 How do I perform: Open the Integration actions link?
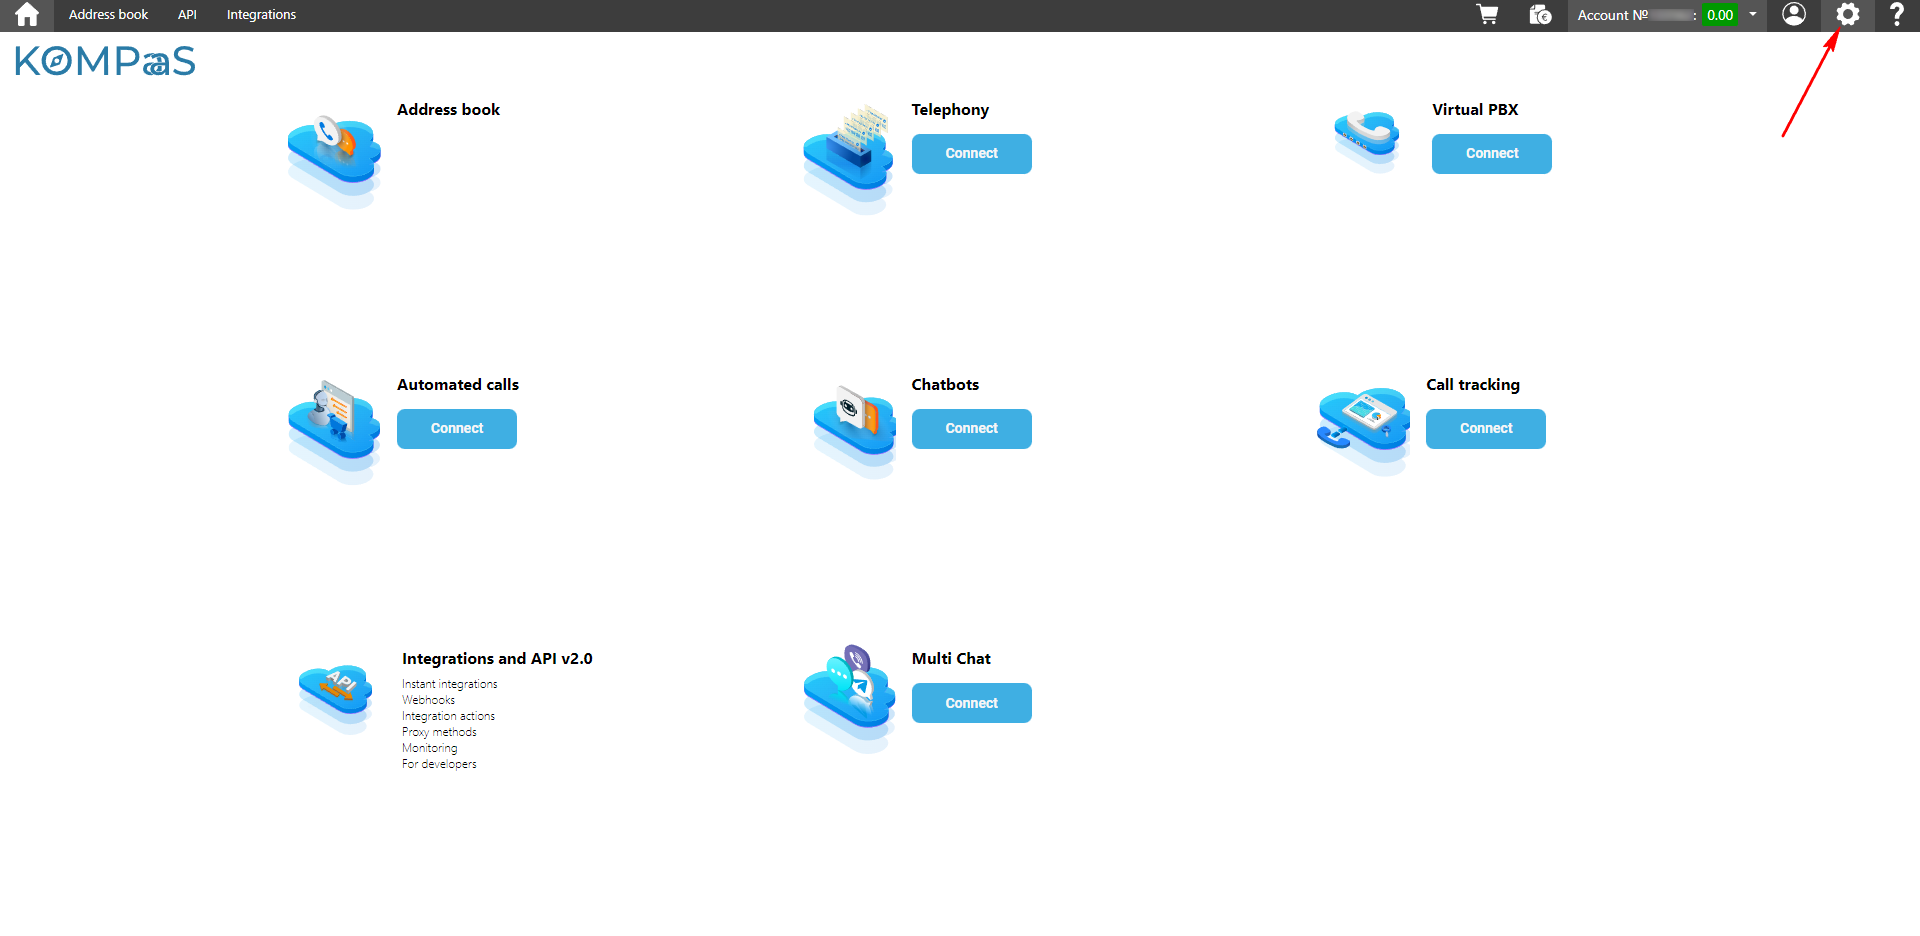tap(448, 716)
